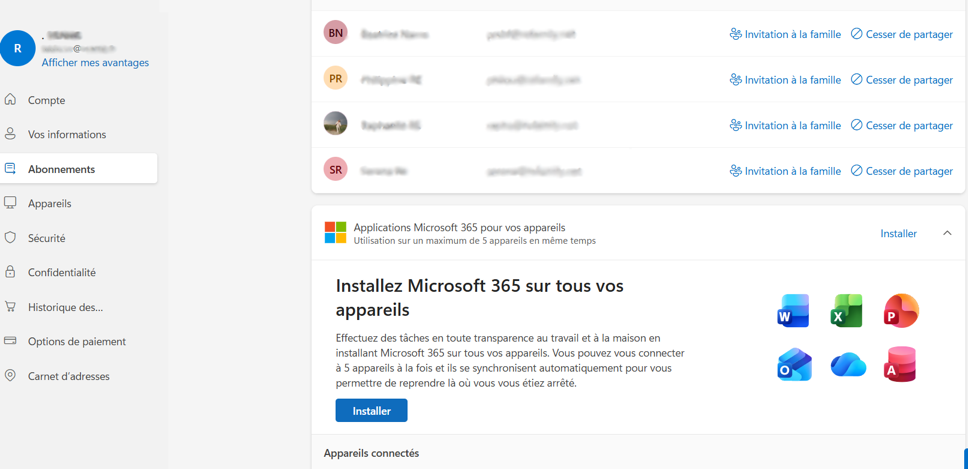Image resolution: width=968 pixels, height=469 pixels.
Task: Click the PowerPoint app icon
Action: pyautogui.click(x=901, y=311)
